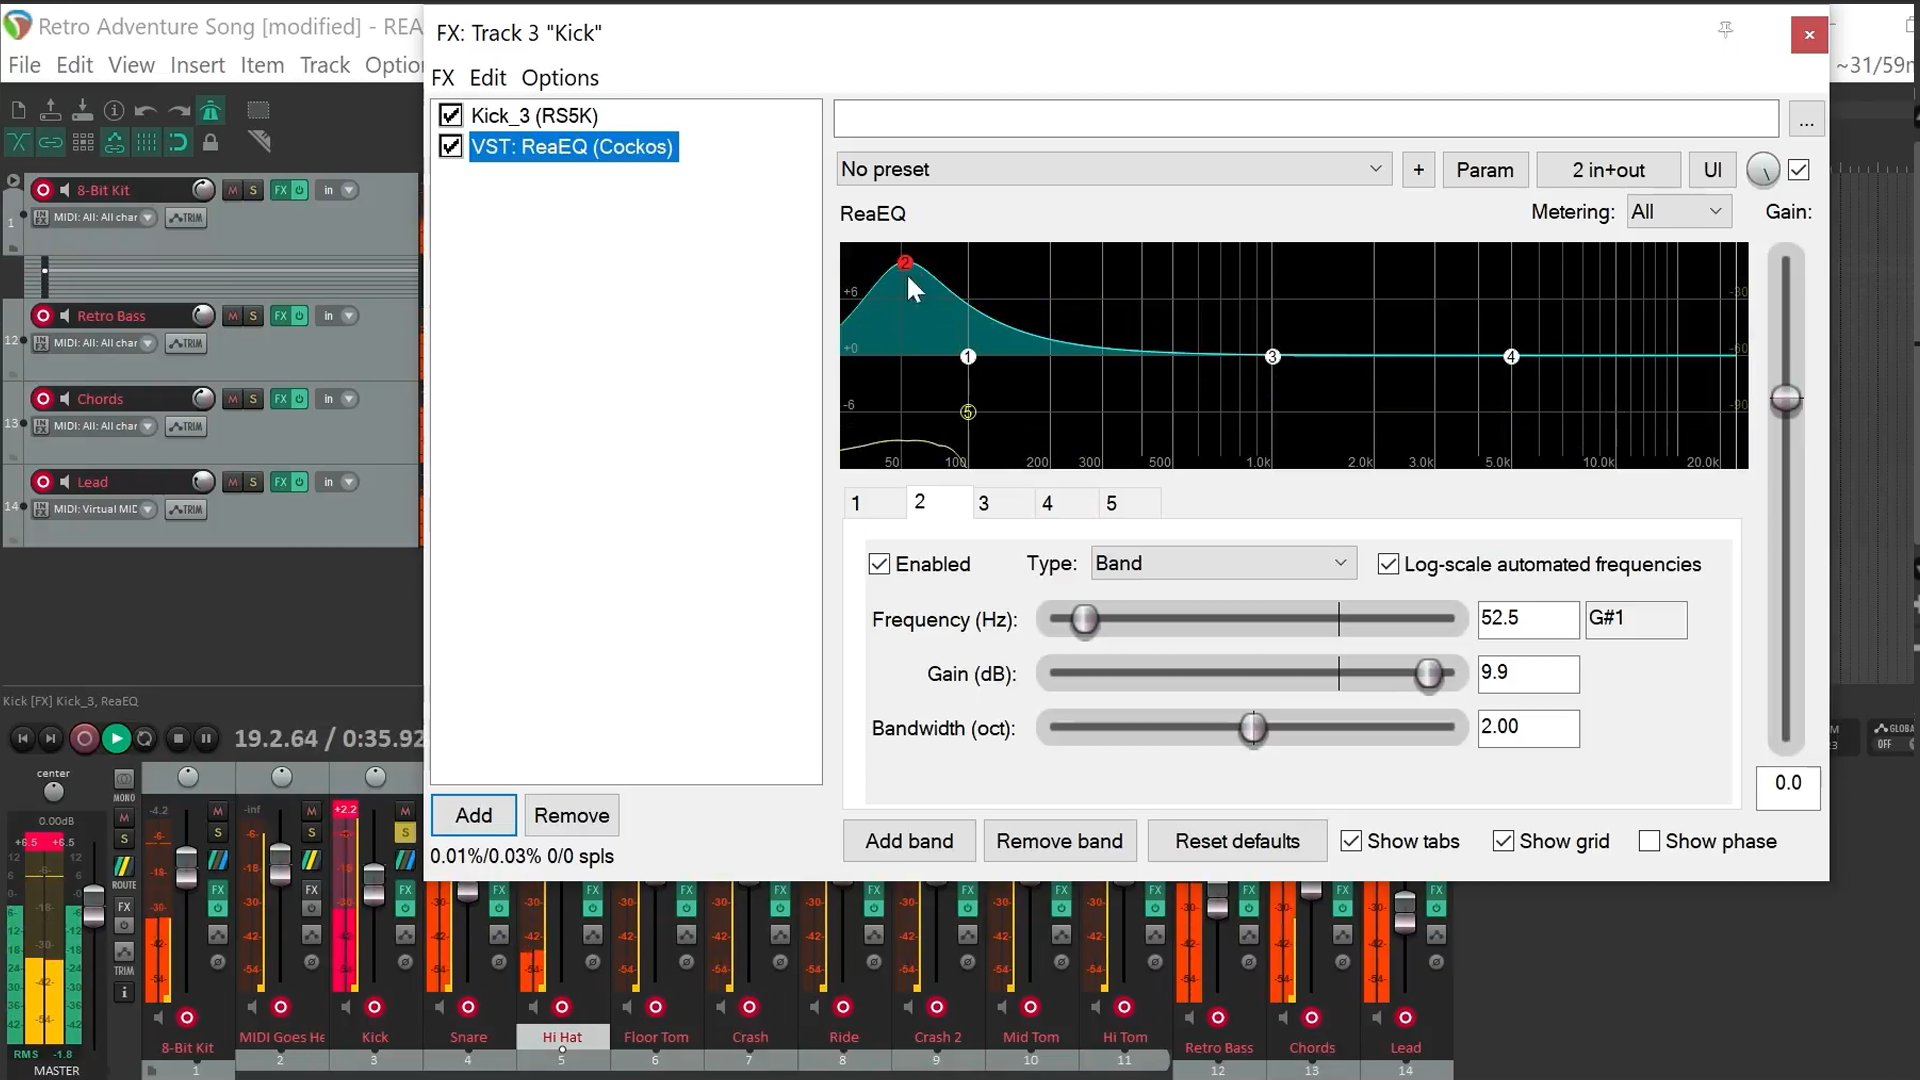Viewport: 1920px width, 1080px height.
Task: Open the Options menu in FX window
Action: (x=560, y=78)
